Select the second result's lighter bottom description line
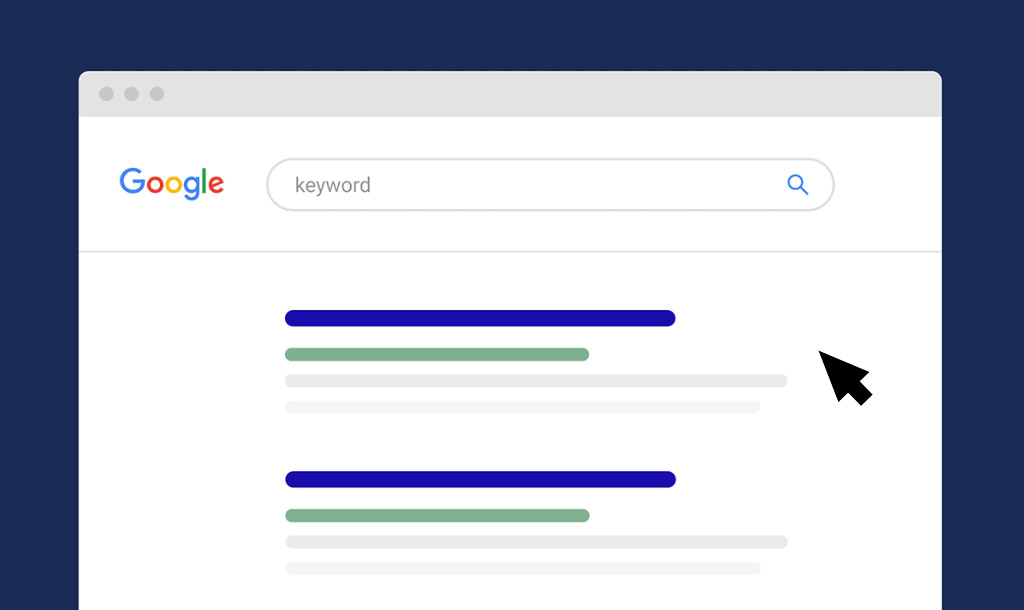The image size is (1024, 610). coord(522,568)
